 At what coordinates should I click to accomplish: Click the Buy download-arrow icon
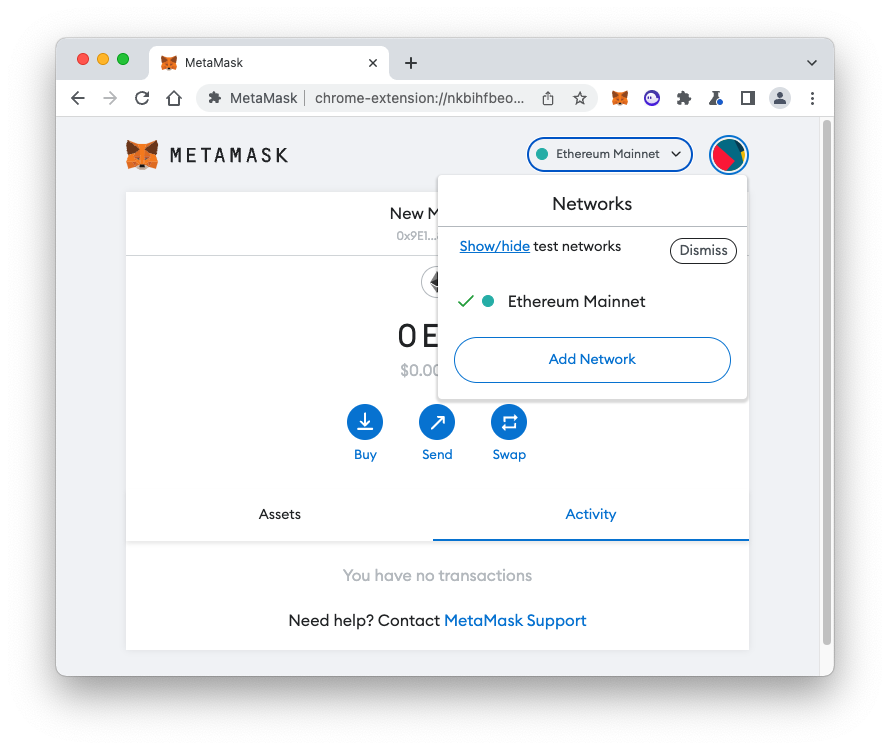tap(365, 422)
